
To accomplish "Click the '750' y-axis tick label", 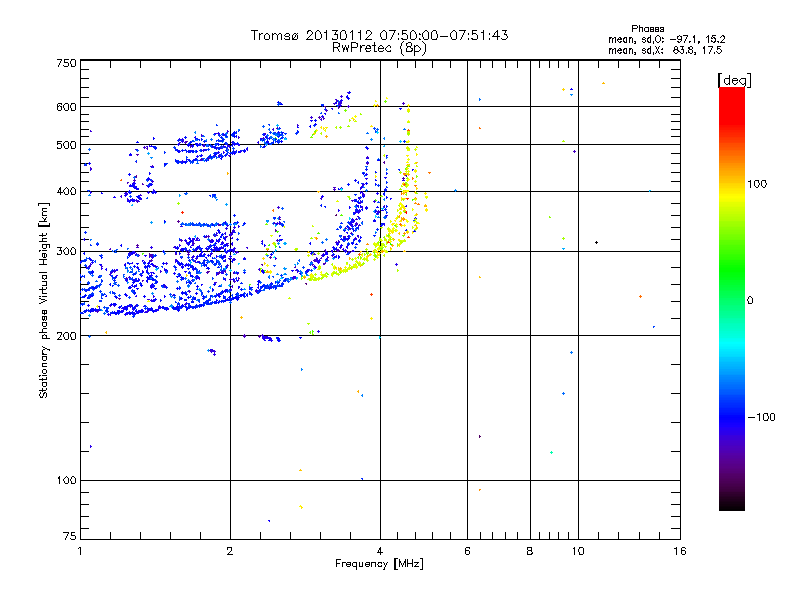I will (66, 63).
